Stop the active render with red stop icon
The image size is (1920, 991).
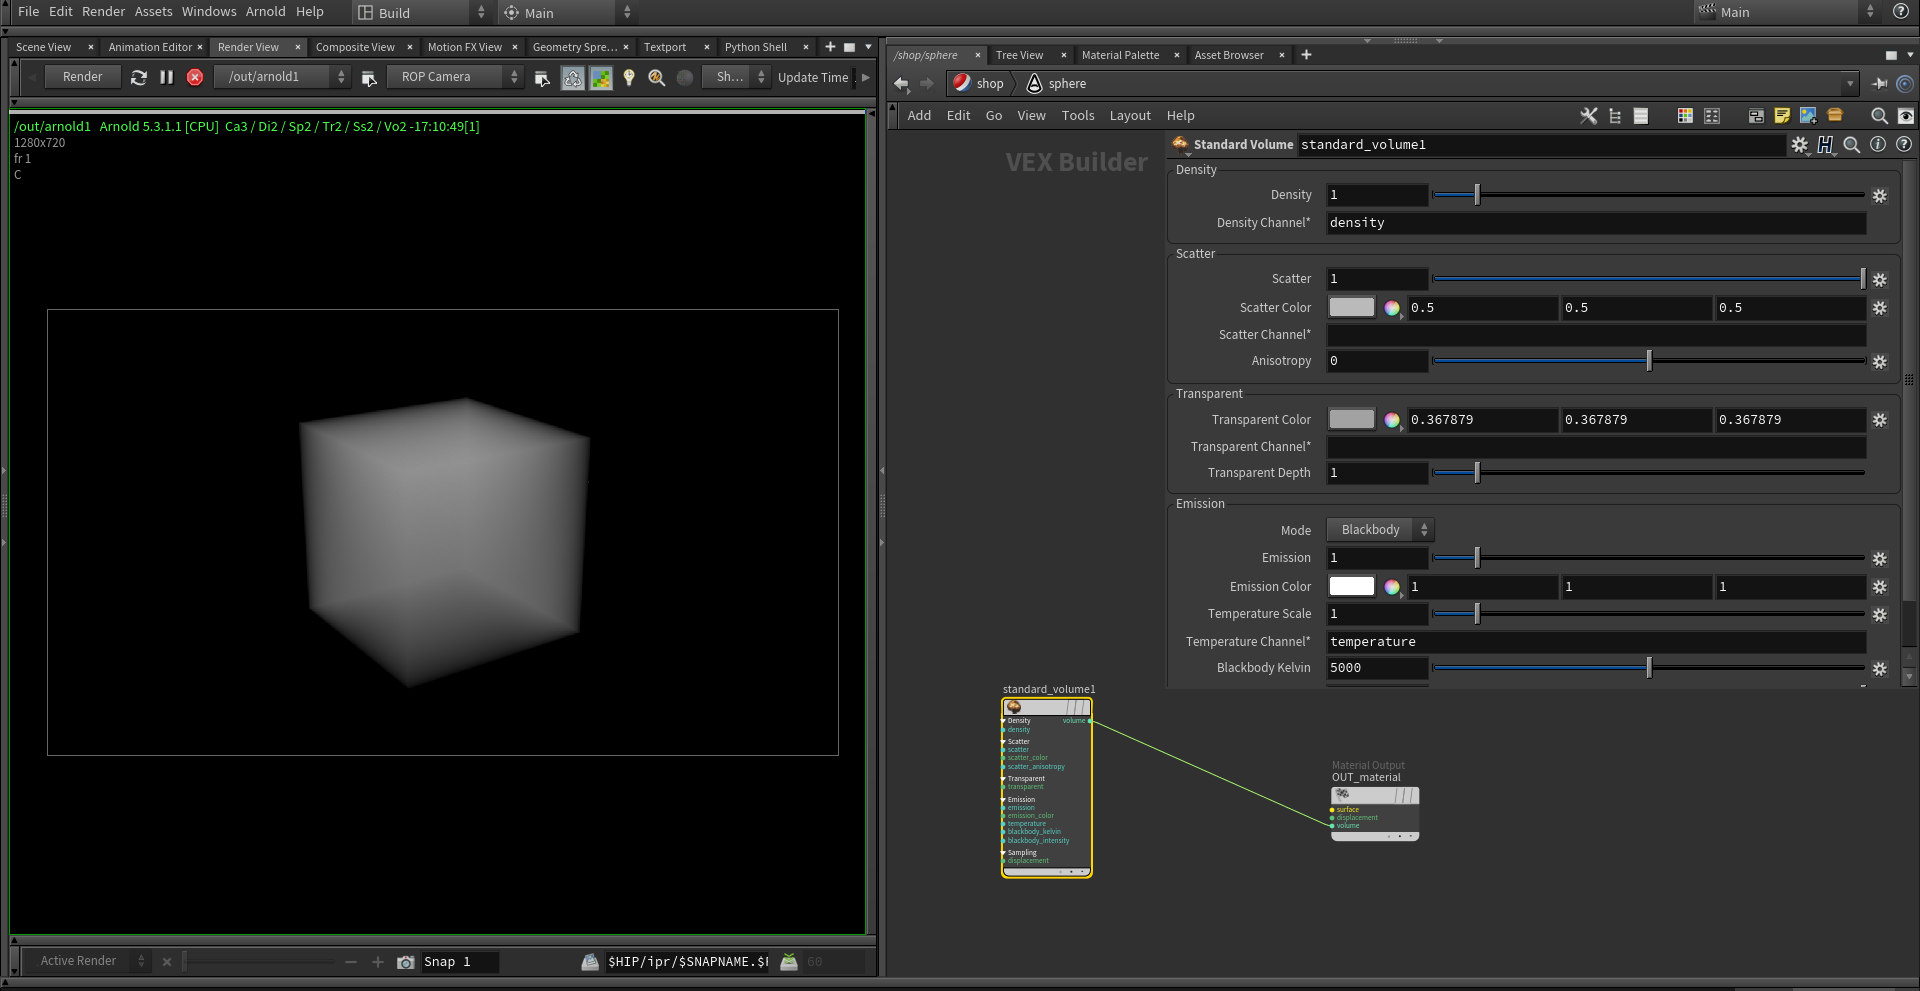[195, 77]
